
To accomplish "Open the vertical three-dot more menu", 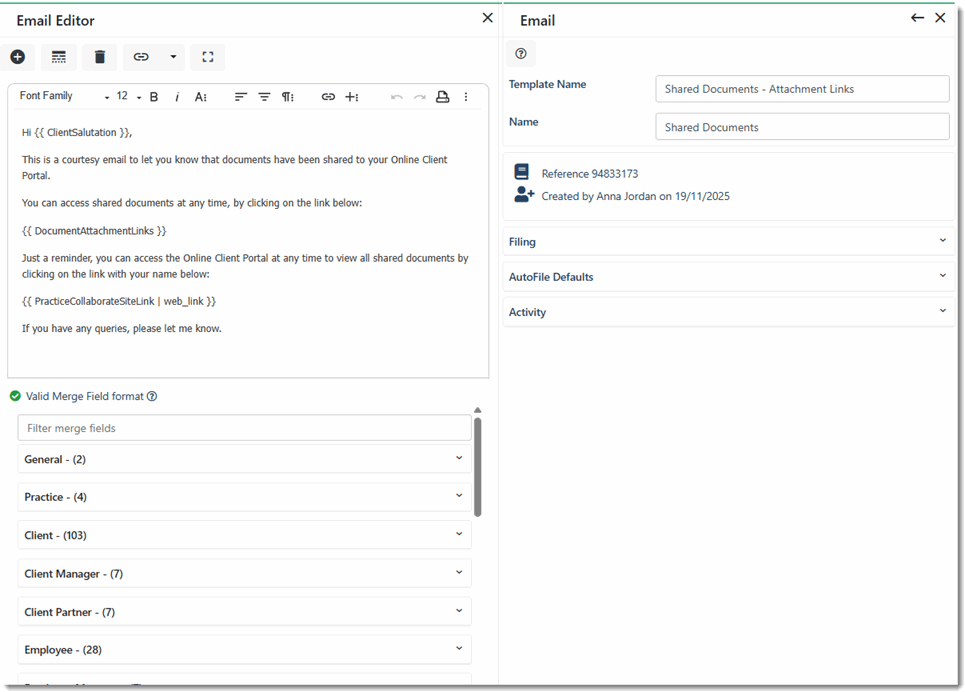I will pyautogui.click(x=466, y=97).
